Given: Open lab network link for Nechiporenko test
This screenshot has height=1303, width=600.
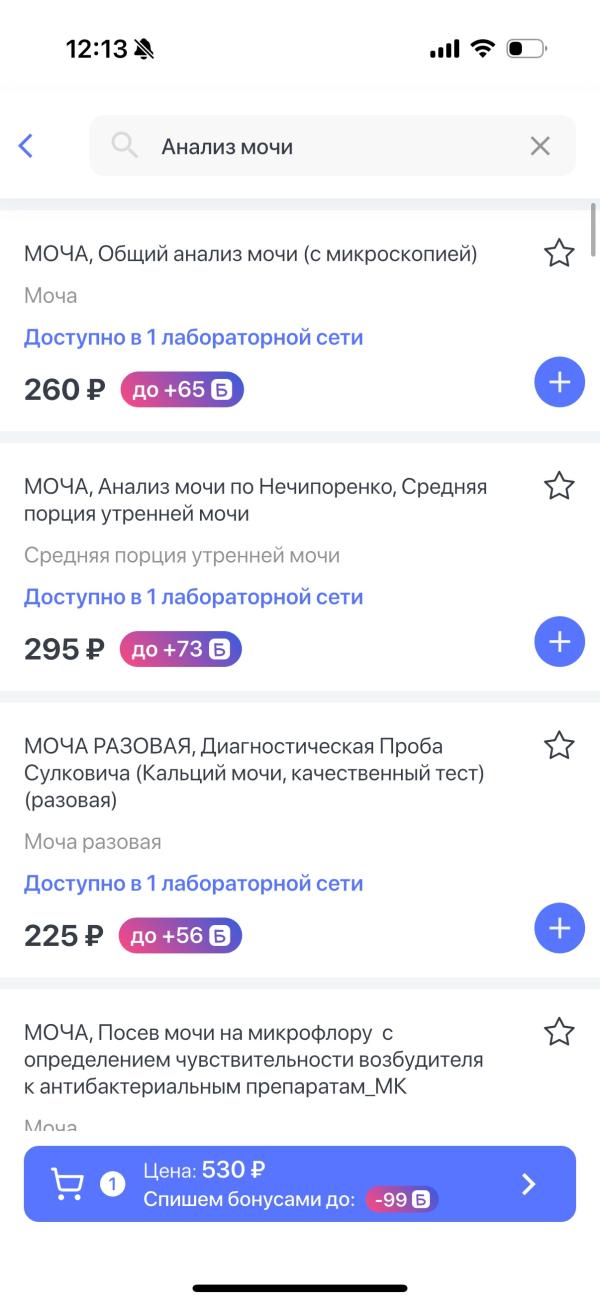Looking at the screenshot, I should [x=193, y=598].
